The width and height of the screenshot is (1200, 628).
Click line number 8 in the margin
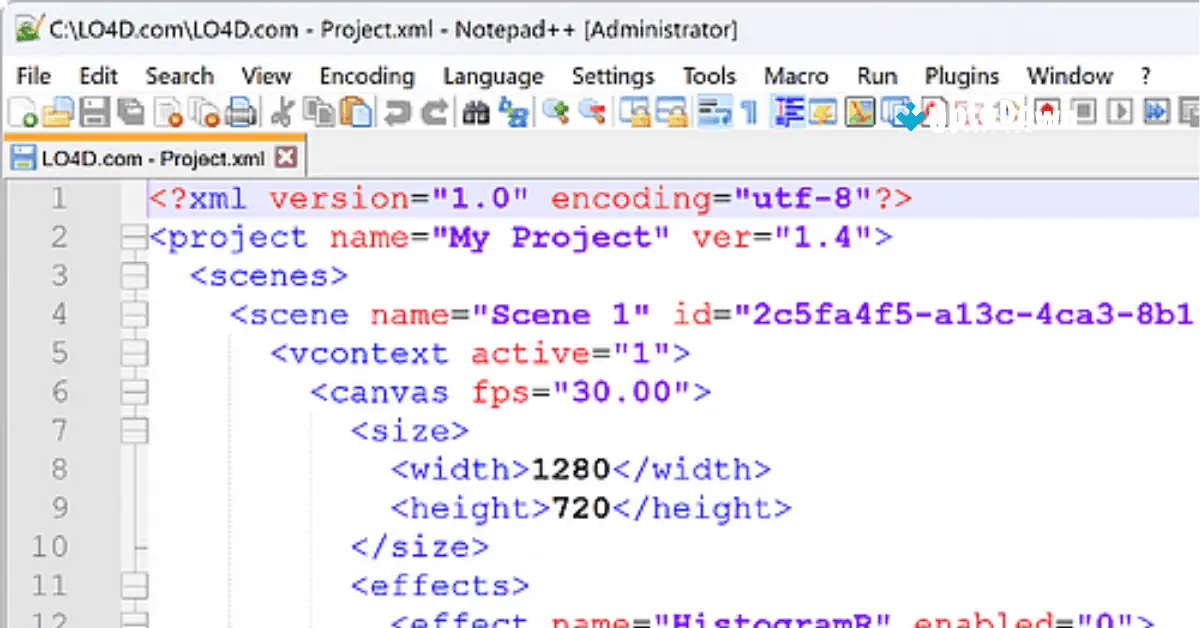(58, 468)
